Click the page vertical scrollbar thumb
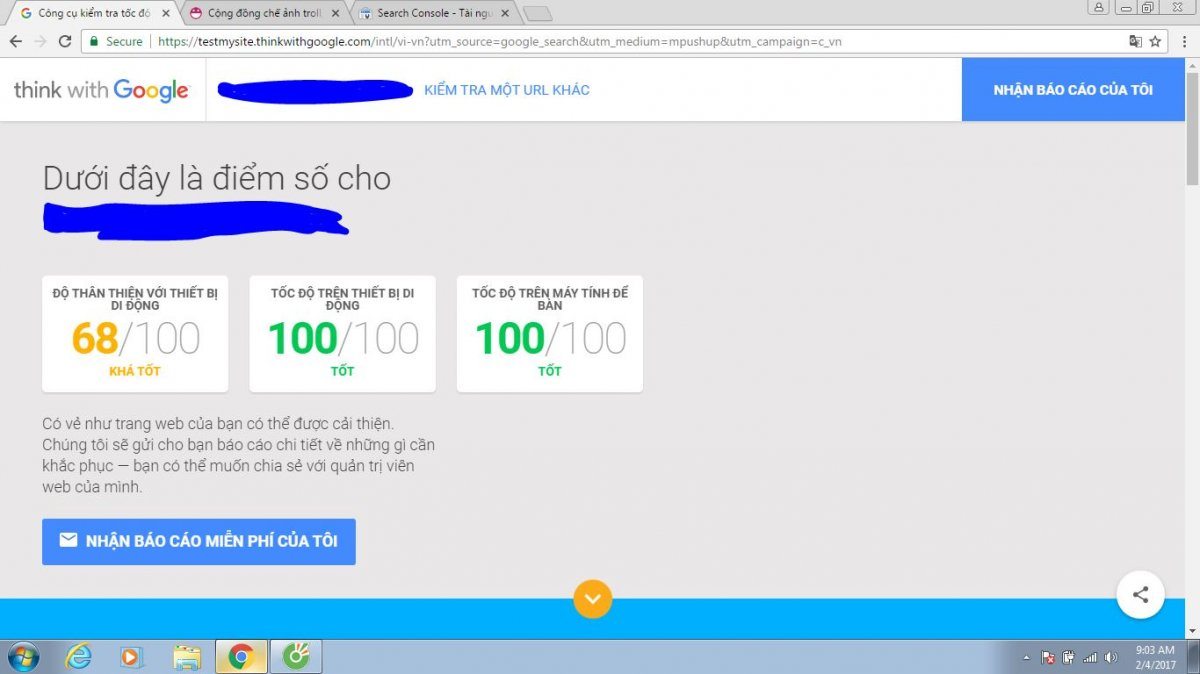 pyautogui.click(x=1192, y=127)
